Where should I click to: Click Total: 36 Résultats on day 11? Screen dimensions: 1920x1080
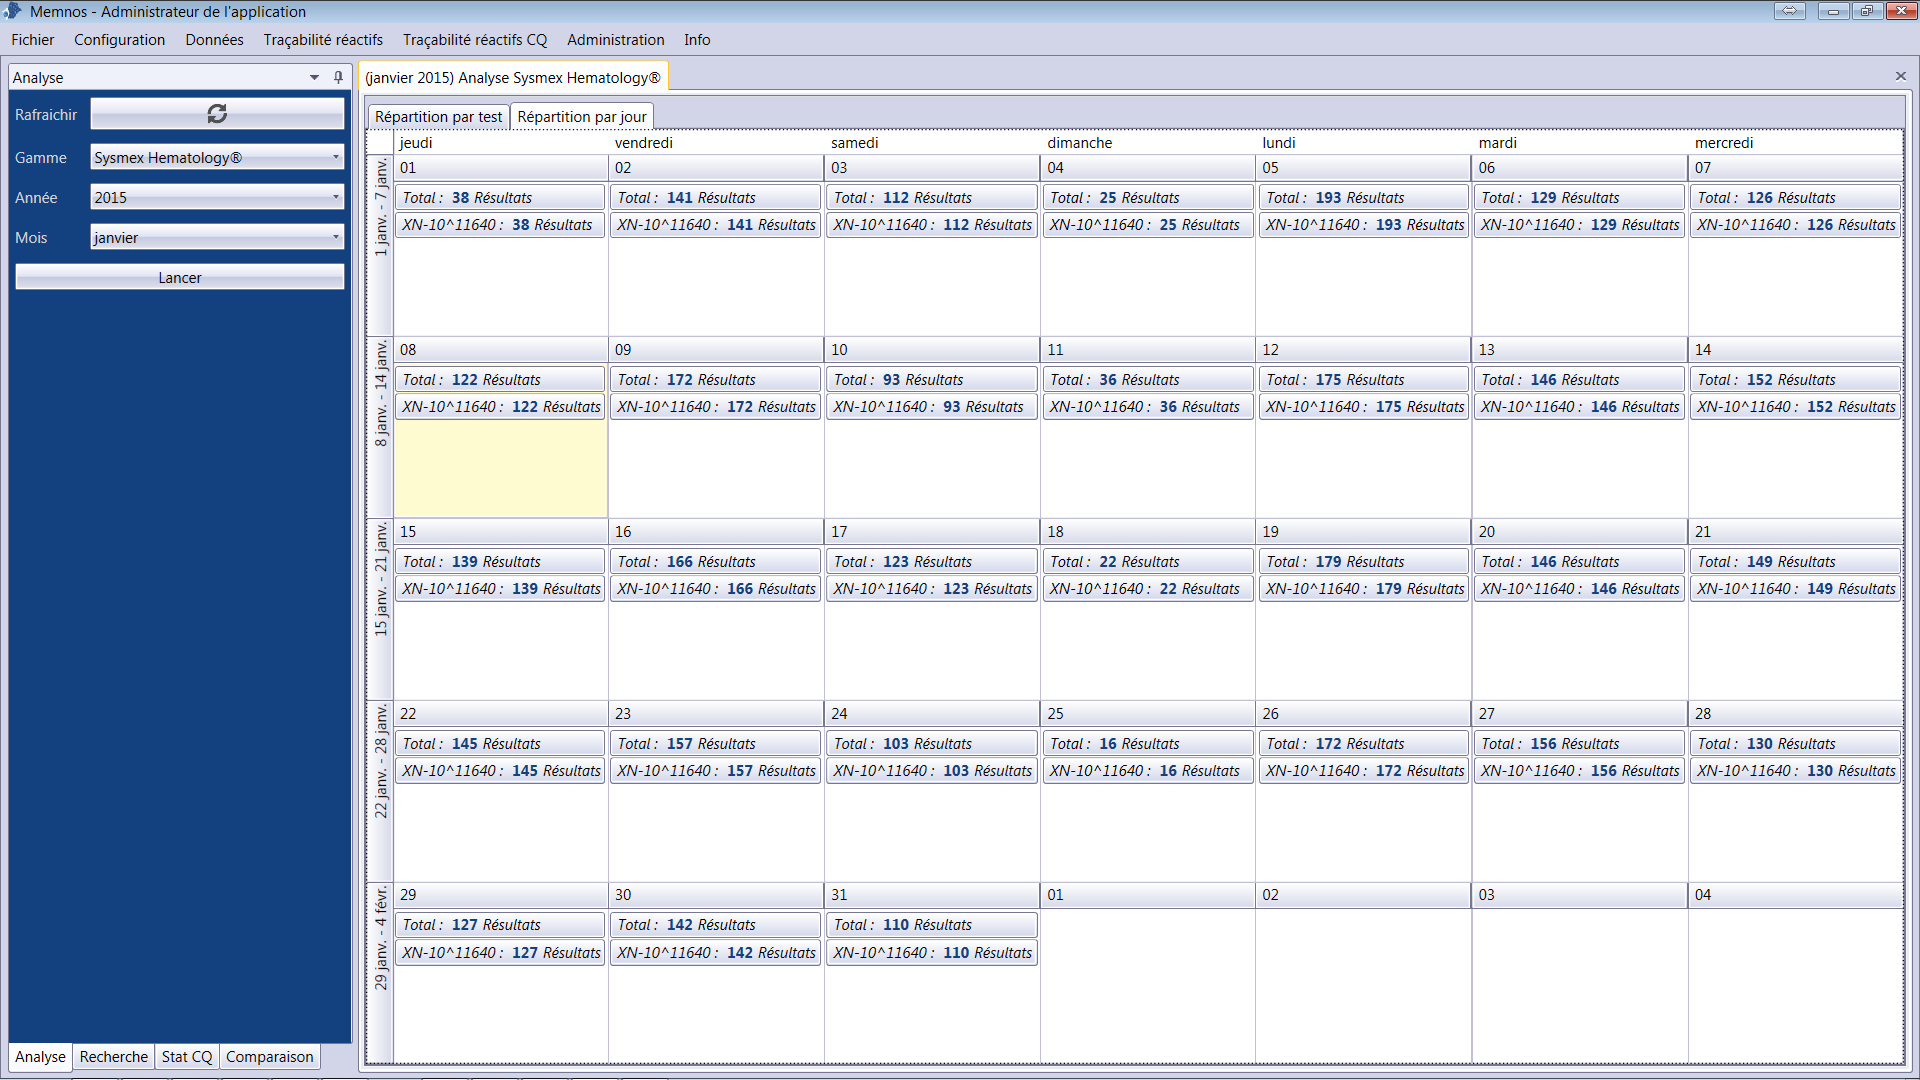tap(1148, 379)
